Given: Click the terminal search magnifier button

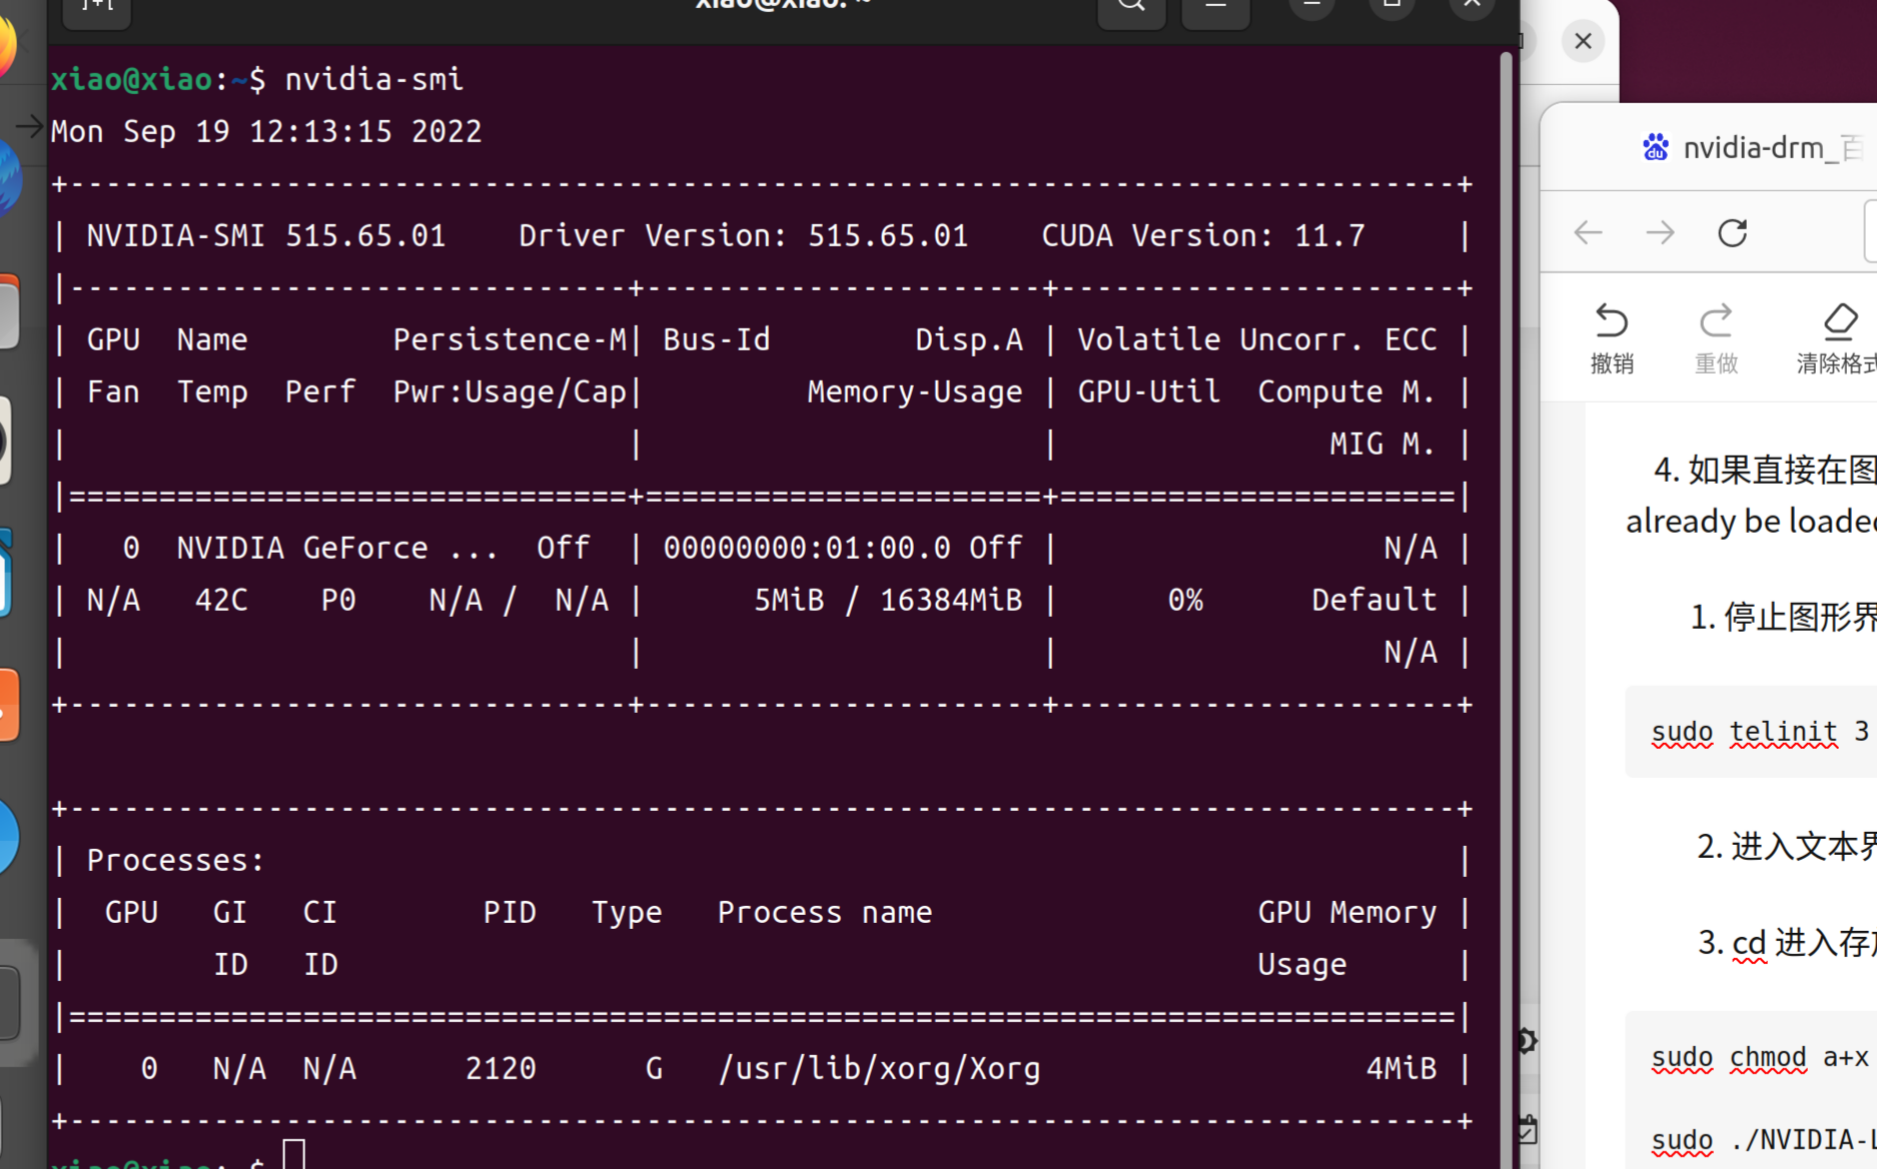Looking at the screenshot, I should click(x=1131, y=8).
